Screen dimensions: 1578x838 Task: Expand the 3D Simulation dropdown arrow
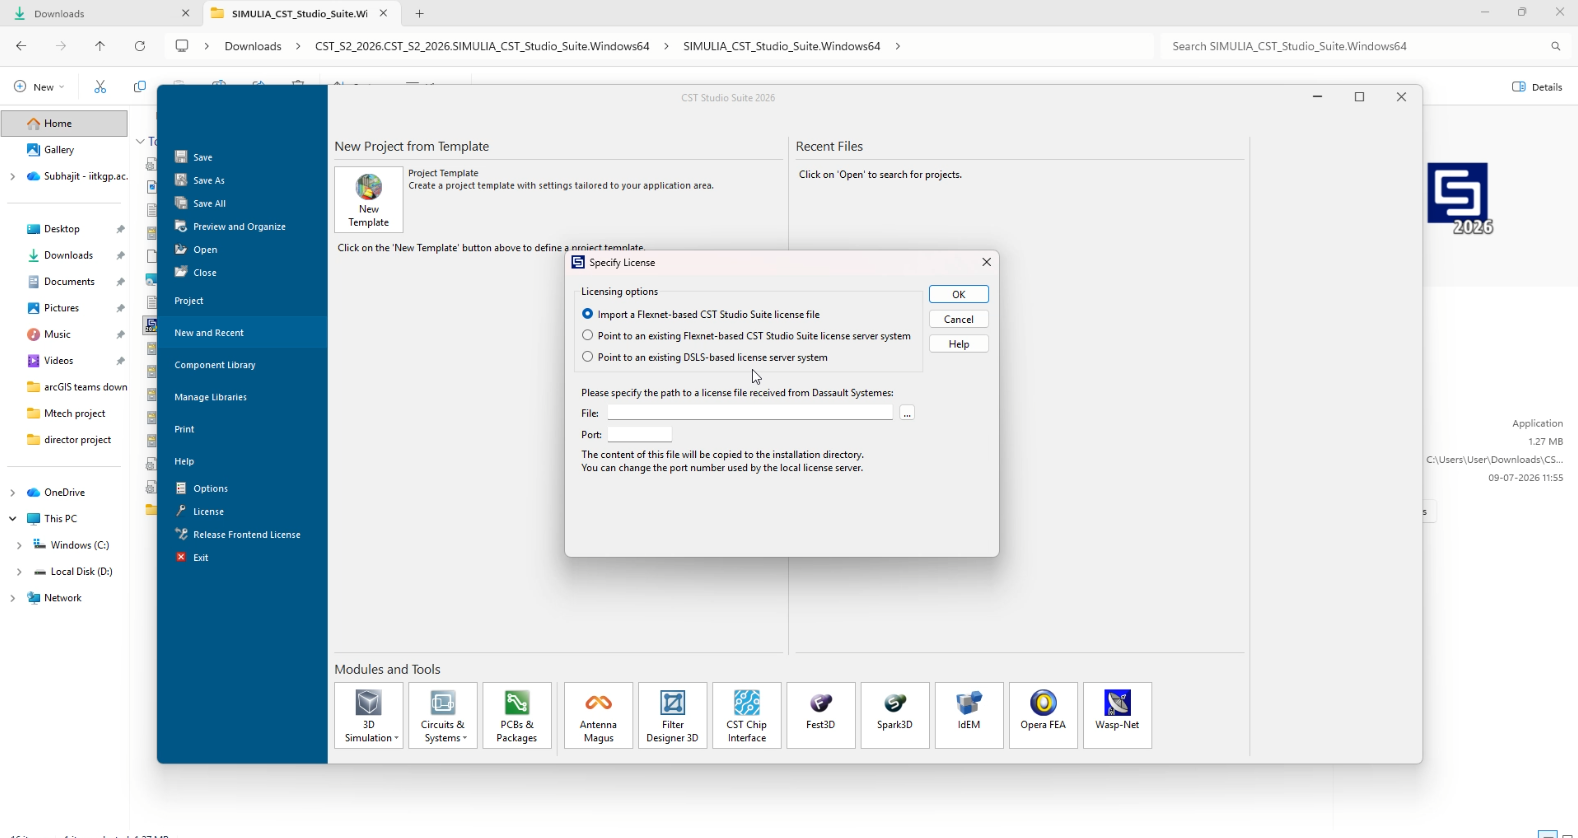point(397,739)
